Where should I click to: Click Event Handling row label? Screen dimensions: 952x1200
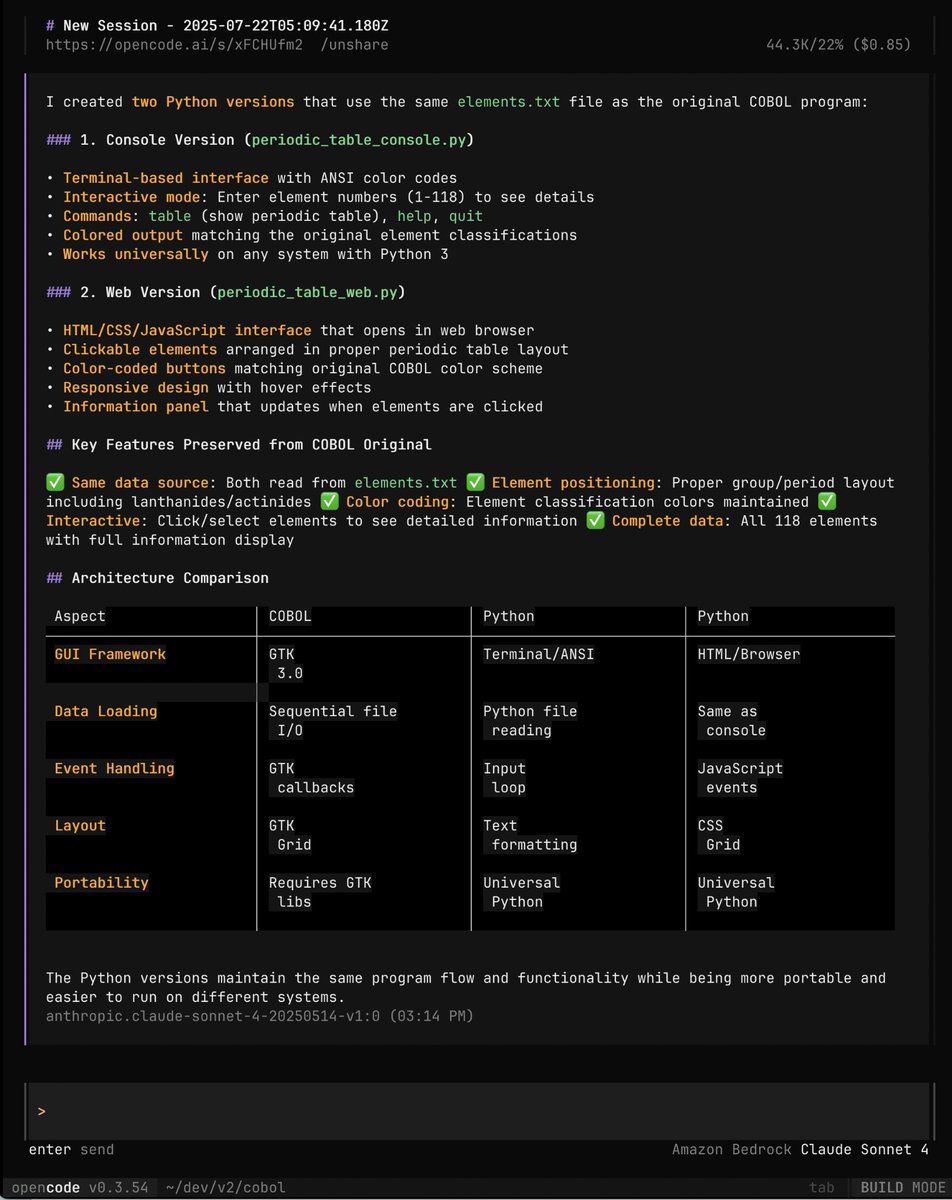click(x=114, y=768)
